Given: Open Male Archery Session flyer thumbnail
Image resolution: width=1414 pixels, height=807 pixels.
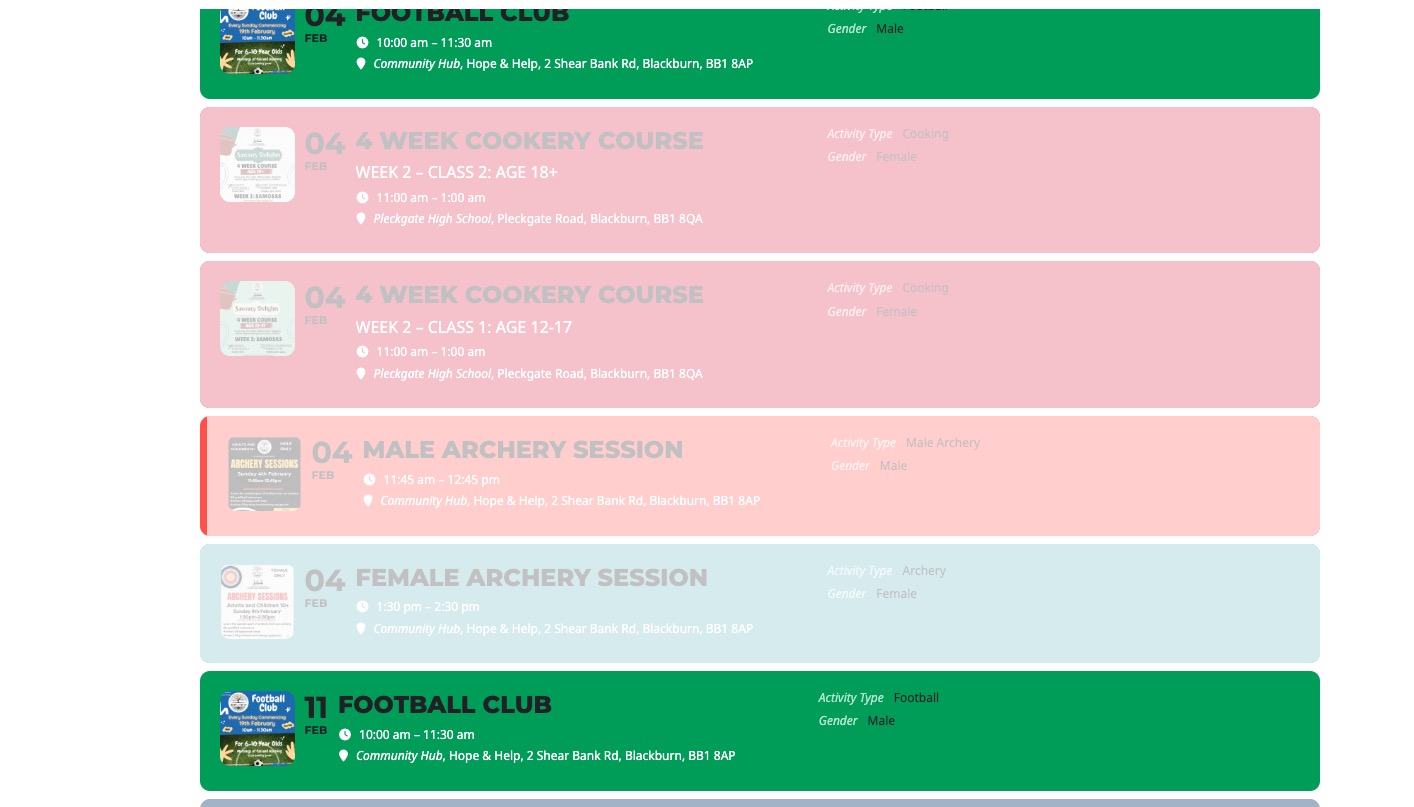Looking at the screenshot, I should tap(264, 474).
